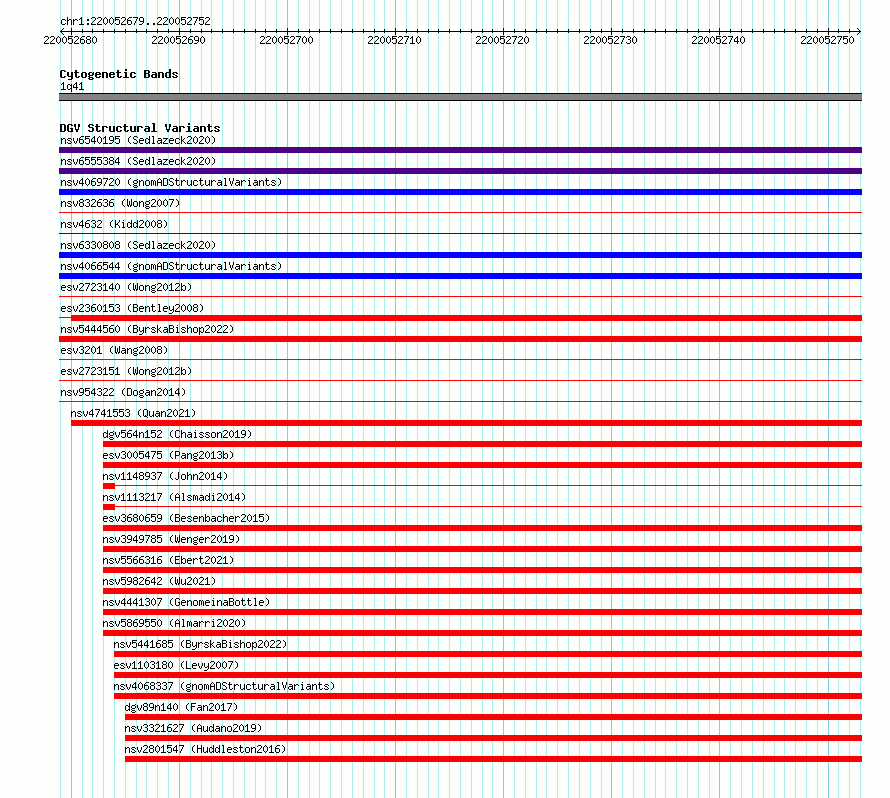Open the nsv6555384 (Sedlazeck2020) variant label
Viewport: 890px width, 798px height.
pyautogui.click(x=138, y=161)
